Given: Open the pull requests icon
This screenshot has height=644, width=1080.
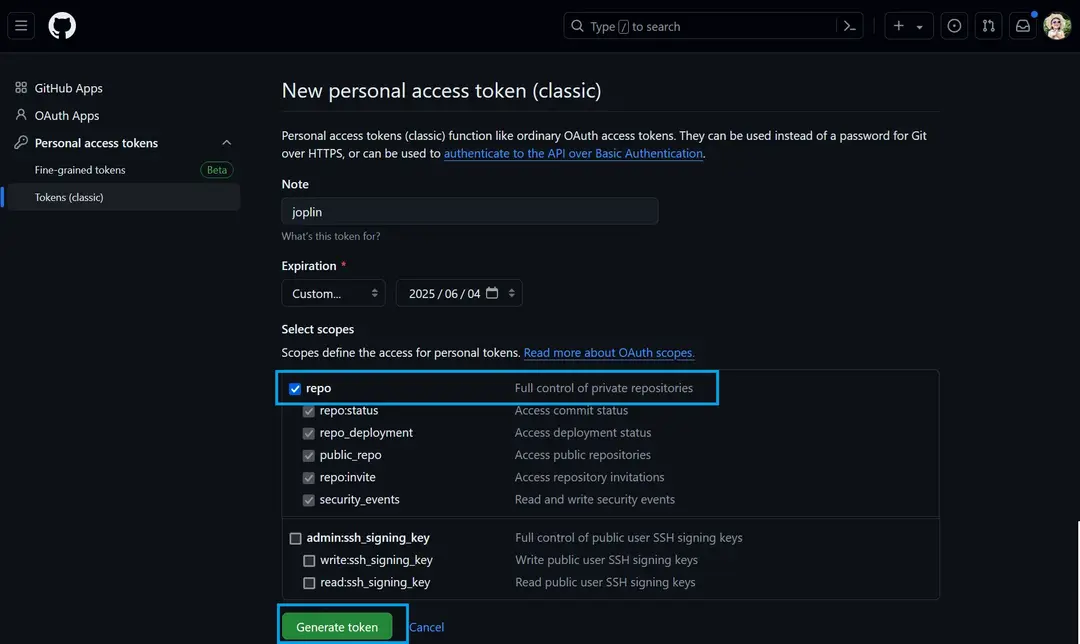Looking at the screenshot, I should coord(988,26).
